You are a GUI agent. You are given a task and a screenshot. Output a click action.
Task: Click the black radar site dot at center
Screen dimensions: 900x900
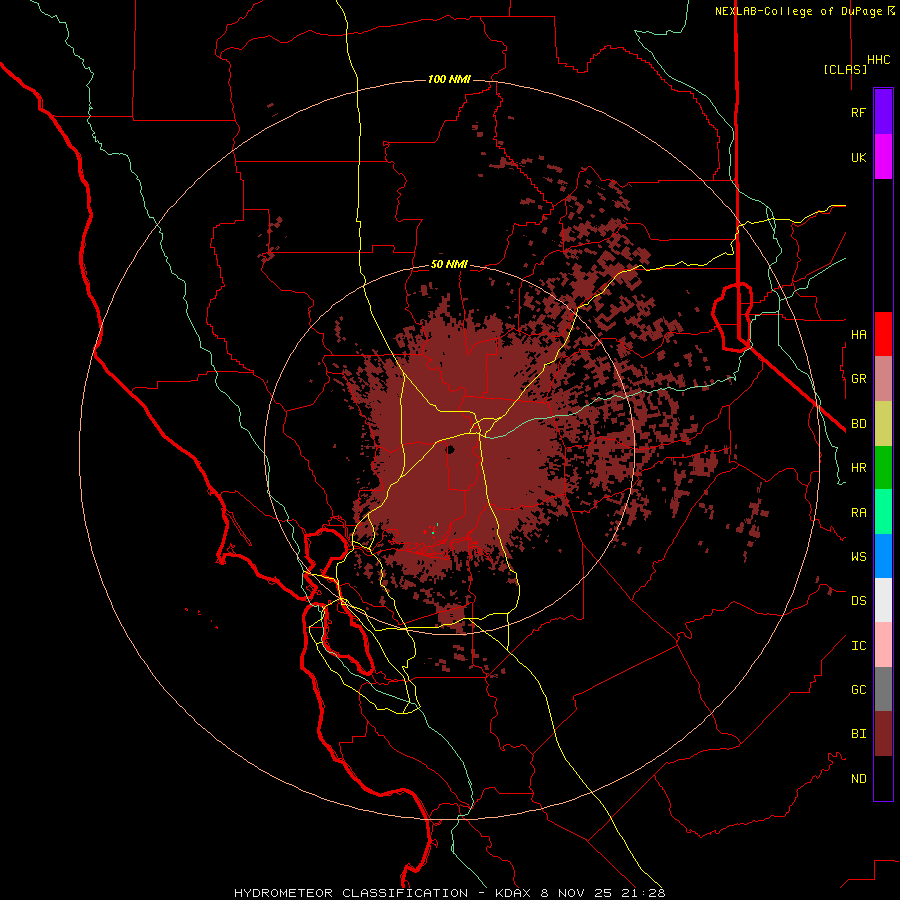point(450,449)
